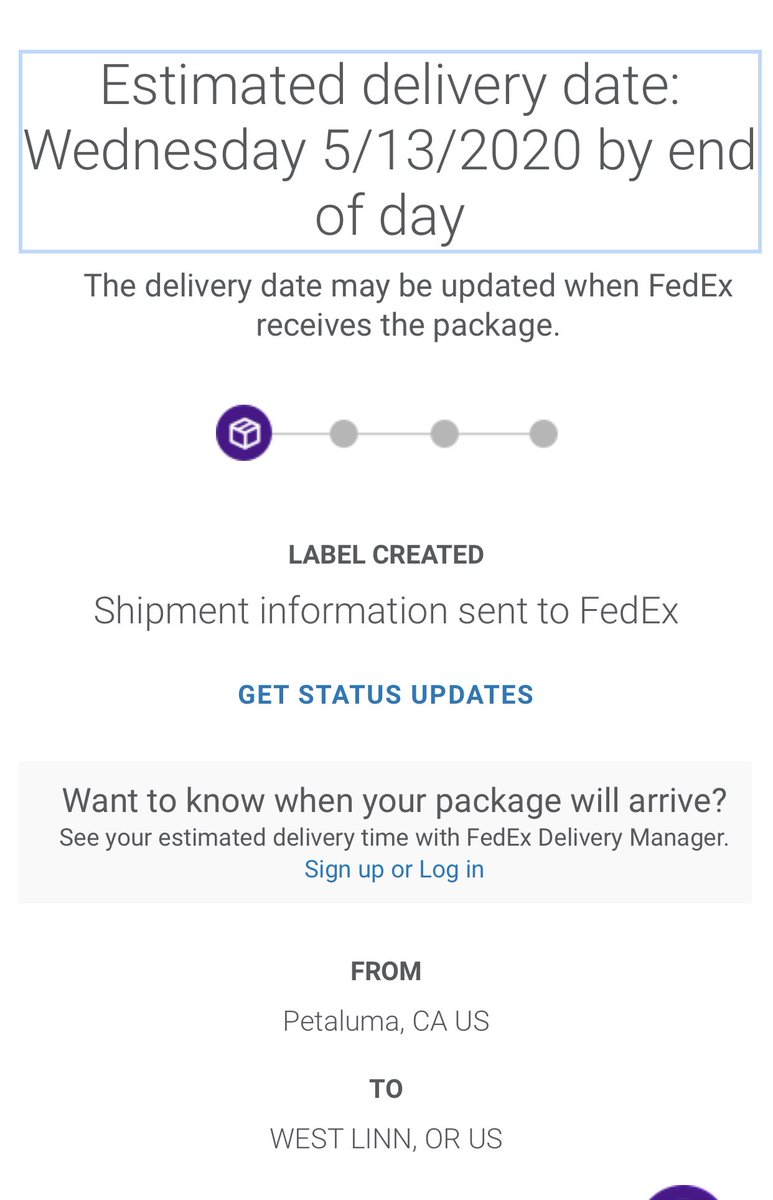Click progress line between second and third dots
Image resolution: width=773 pixels, height=1200 pixels.
[x=394, y=434]
